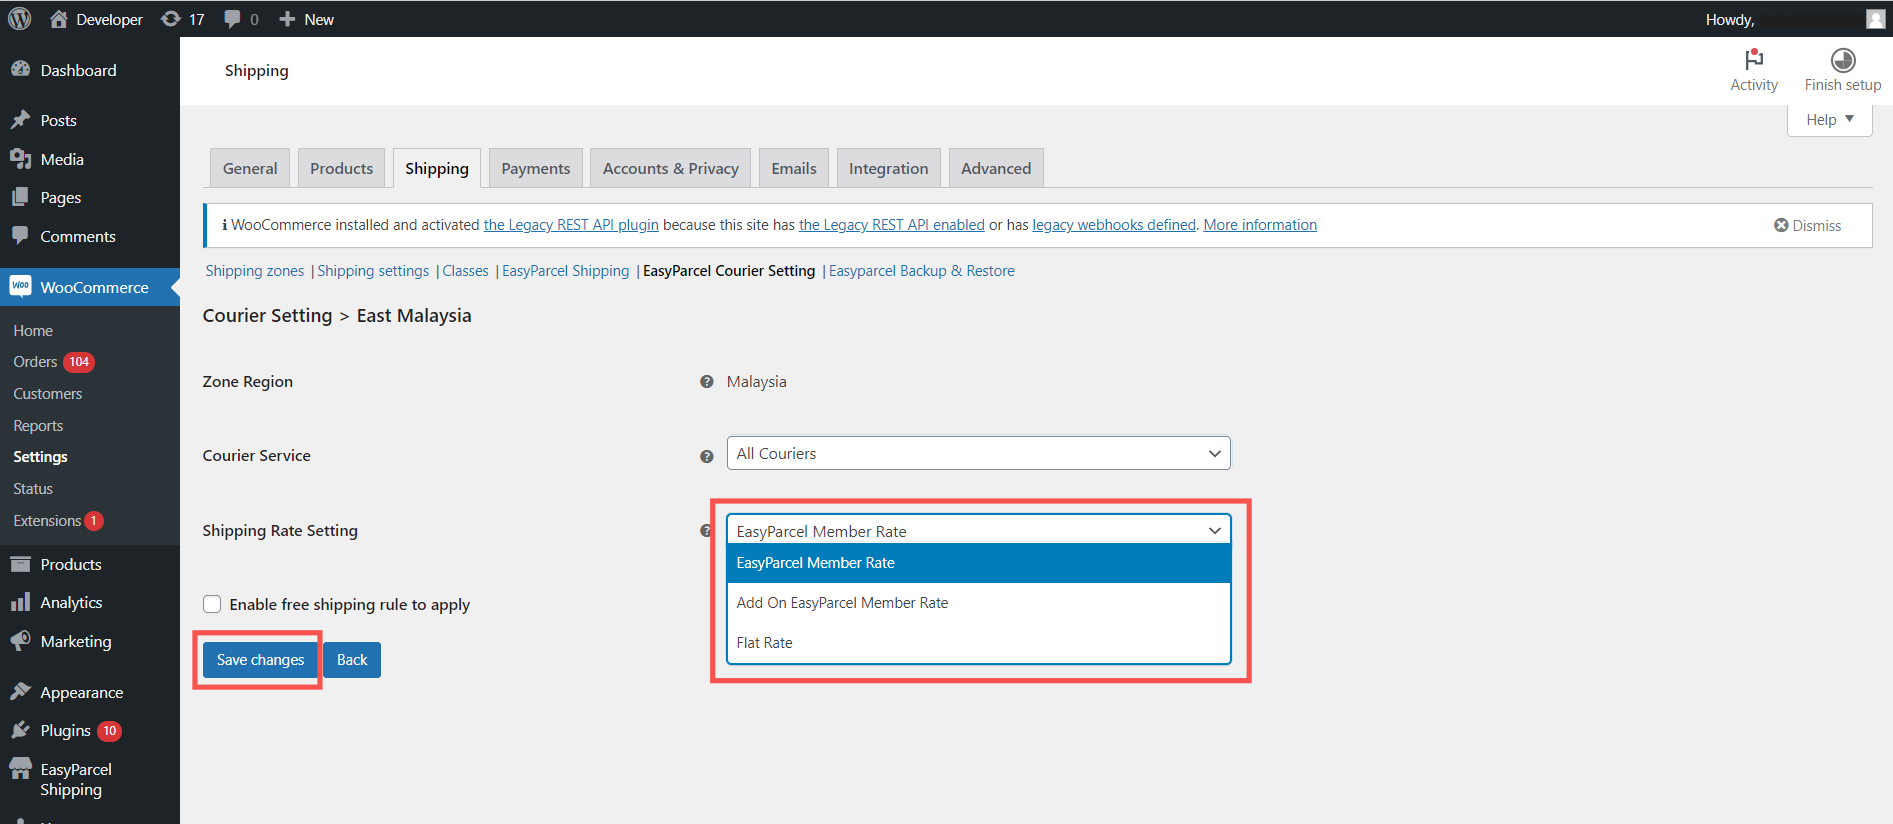1893x824 pixels.
Task: Click the Back button
Action: click(352, 660)
